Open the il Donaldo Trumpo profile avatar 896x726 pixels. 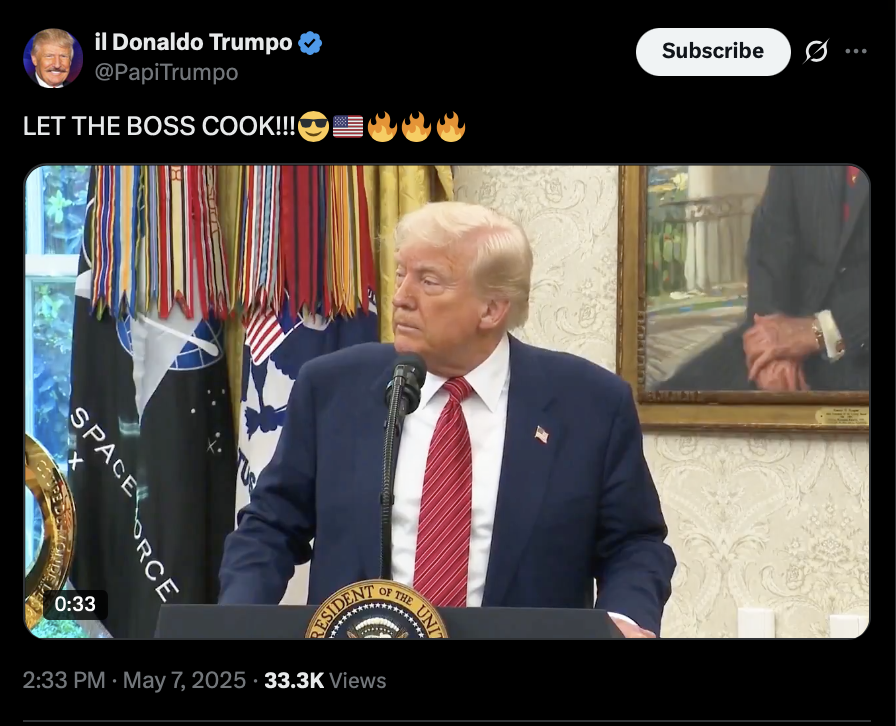53,58
